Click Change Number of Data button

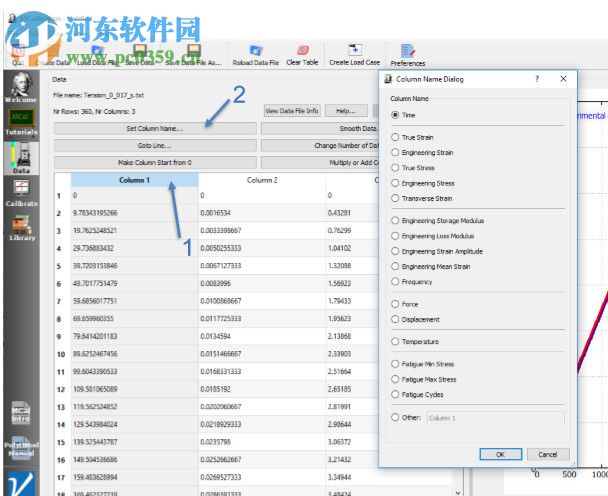click(x=320, y=145)
